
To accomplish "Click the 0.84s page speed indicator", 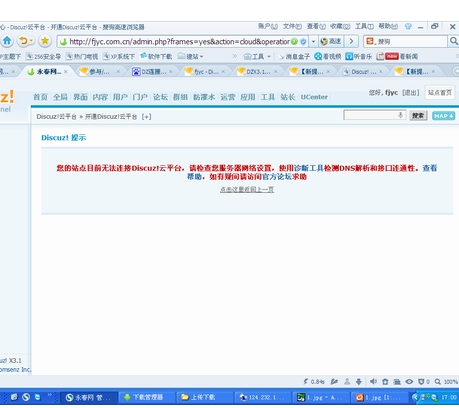I will 314,382.
